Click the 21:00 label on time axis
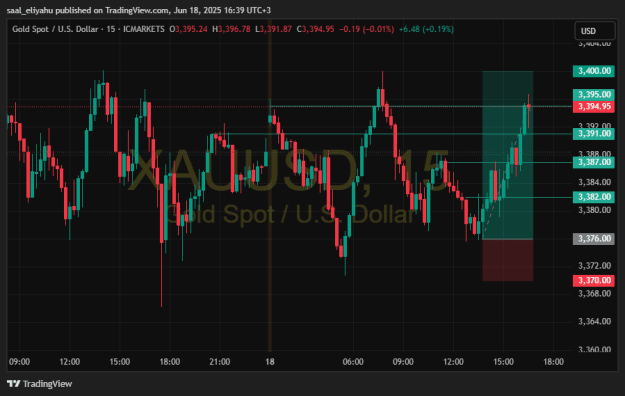This screenshot has width=625, height=396. 220,362
